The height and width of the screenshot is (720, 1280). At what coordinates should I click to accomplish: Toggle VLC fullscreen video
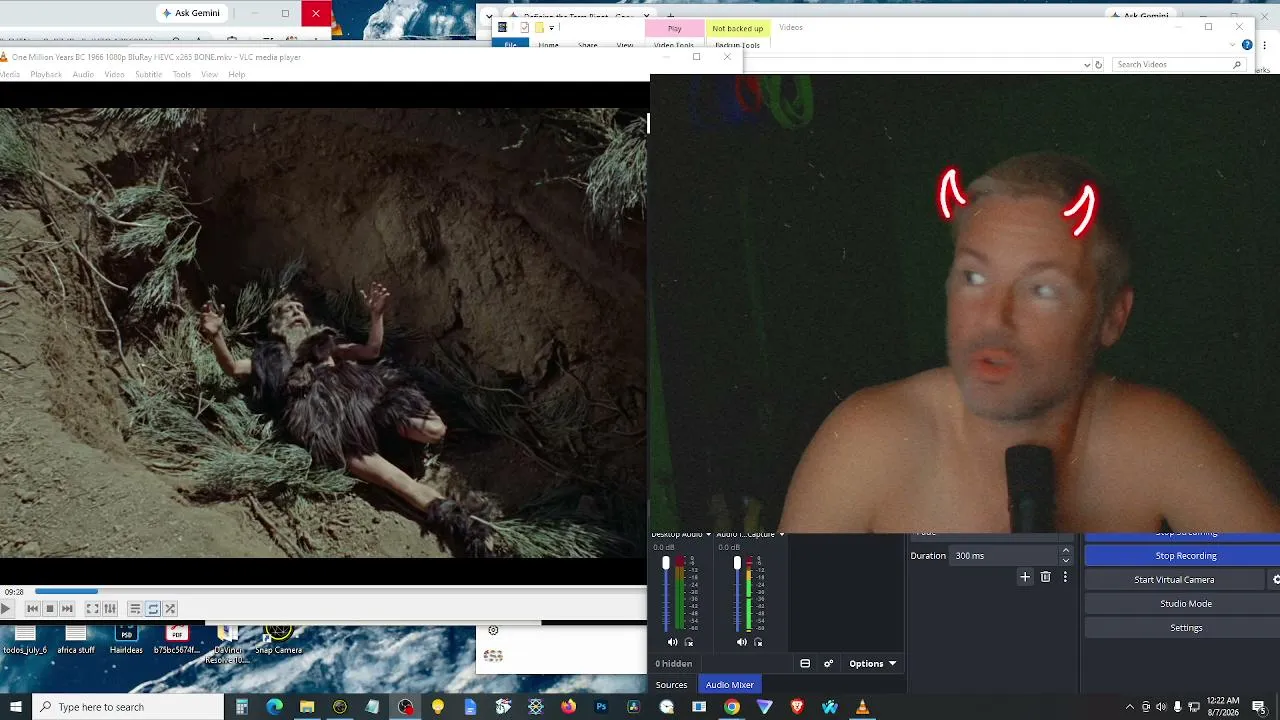pyautogui.click(x=92, y=608)
